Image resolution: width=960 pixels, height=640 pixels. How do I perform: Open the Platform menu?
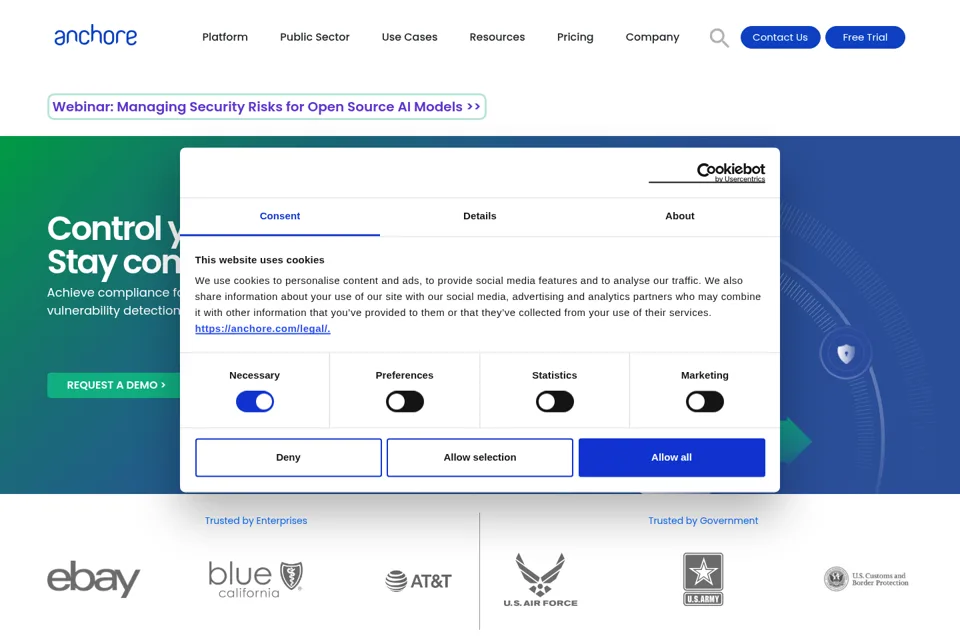(x=225, y=37)
